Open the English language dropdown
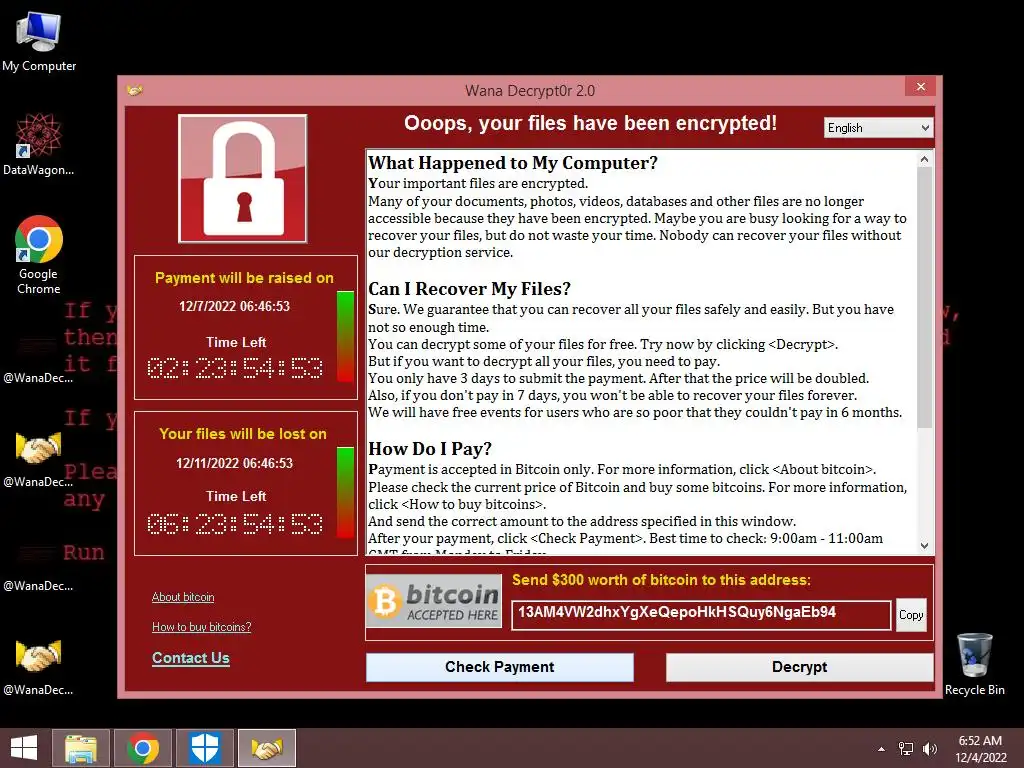 coord(878,128)
